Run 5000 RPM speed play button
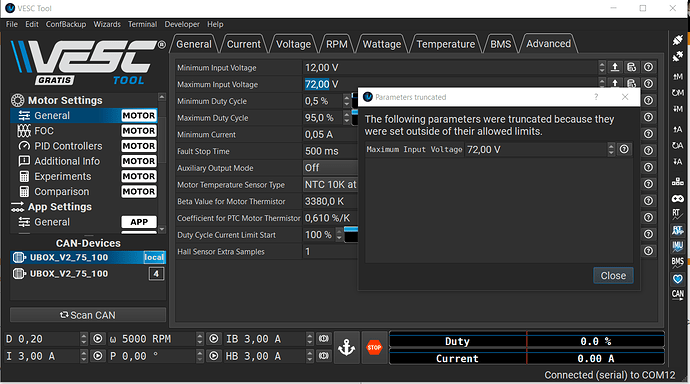 [x=213, y=339]
